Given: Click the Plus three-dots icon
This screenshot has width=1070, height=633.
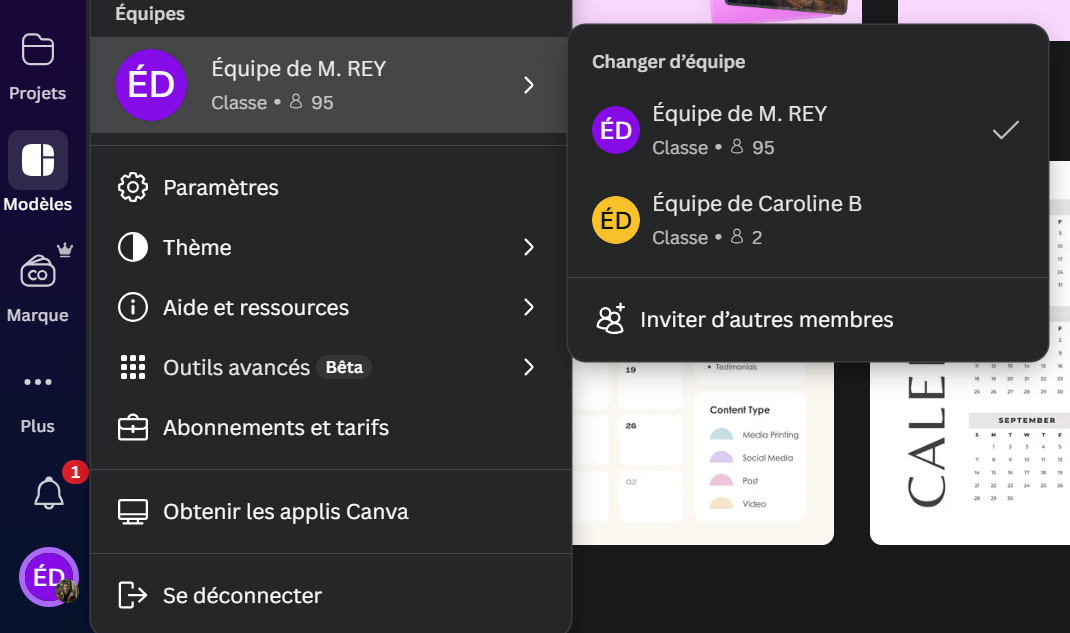Looking at the screenshot, I should pos(38,382).
